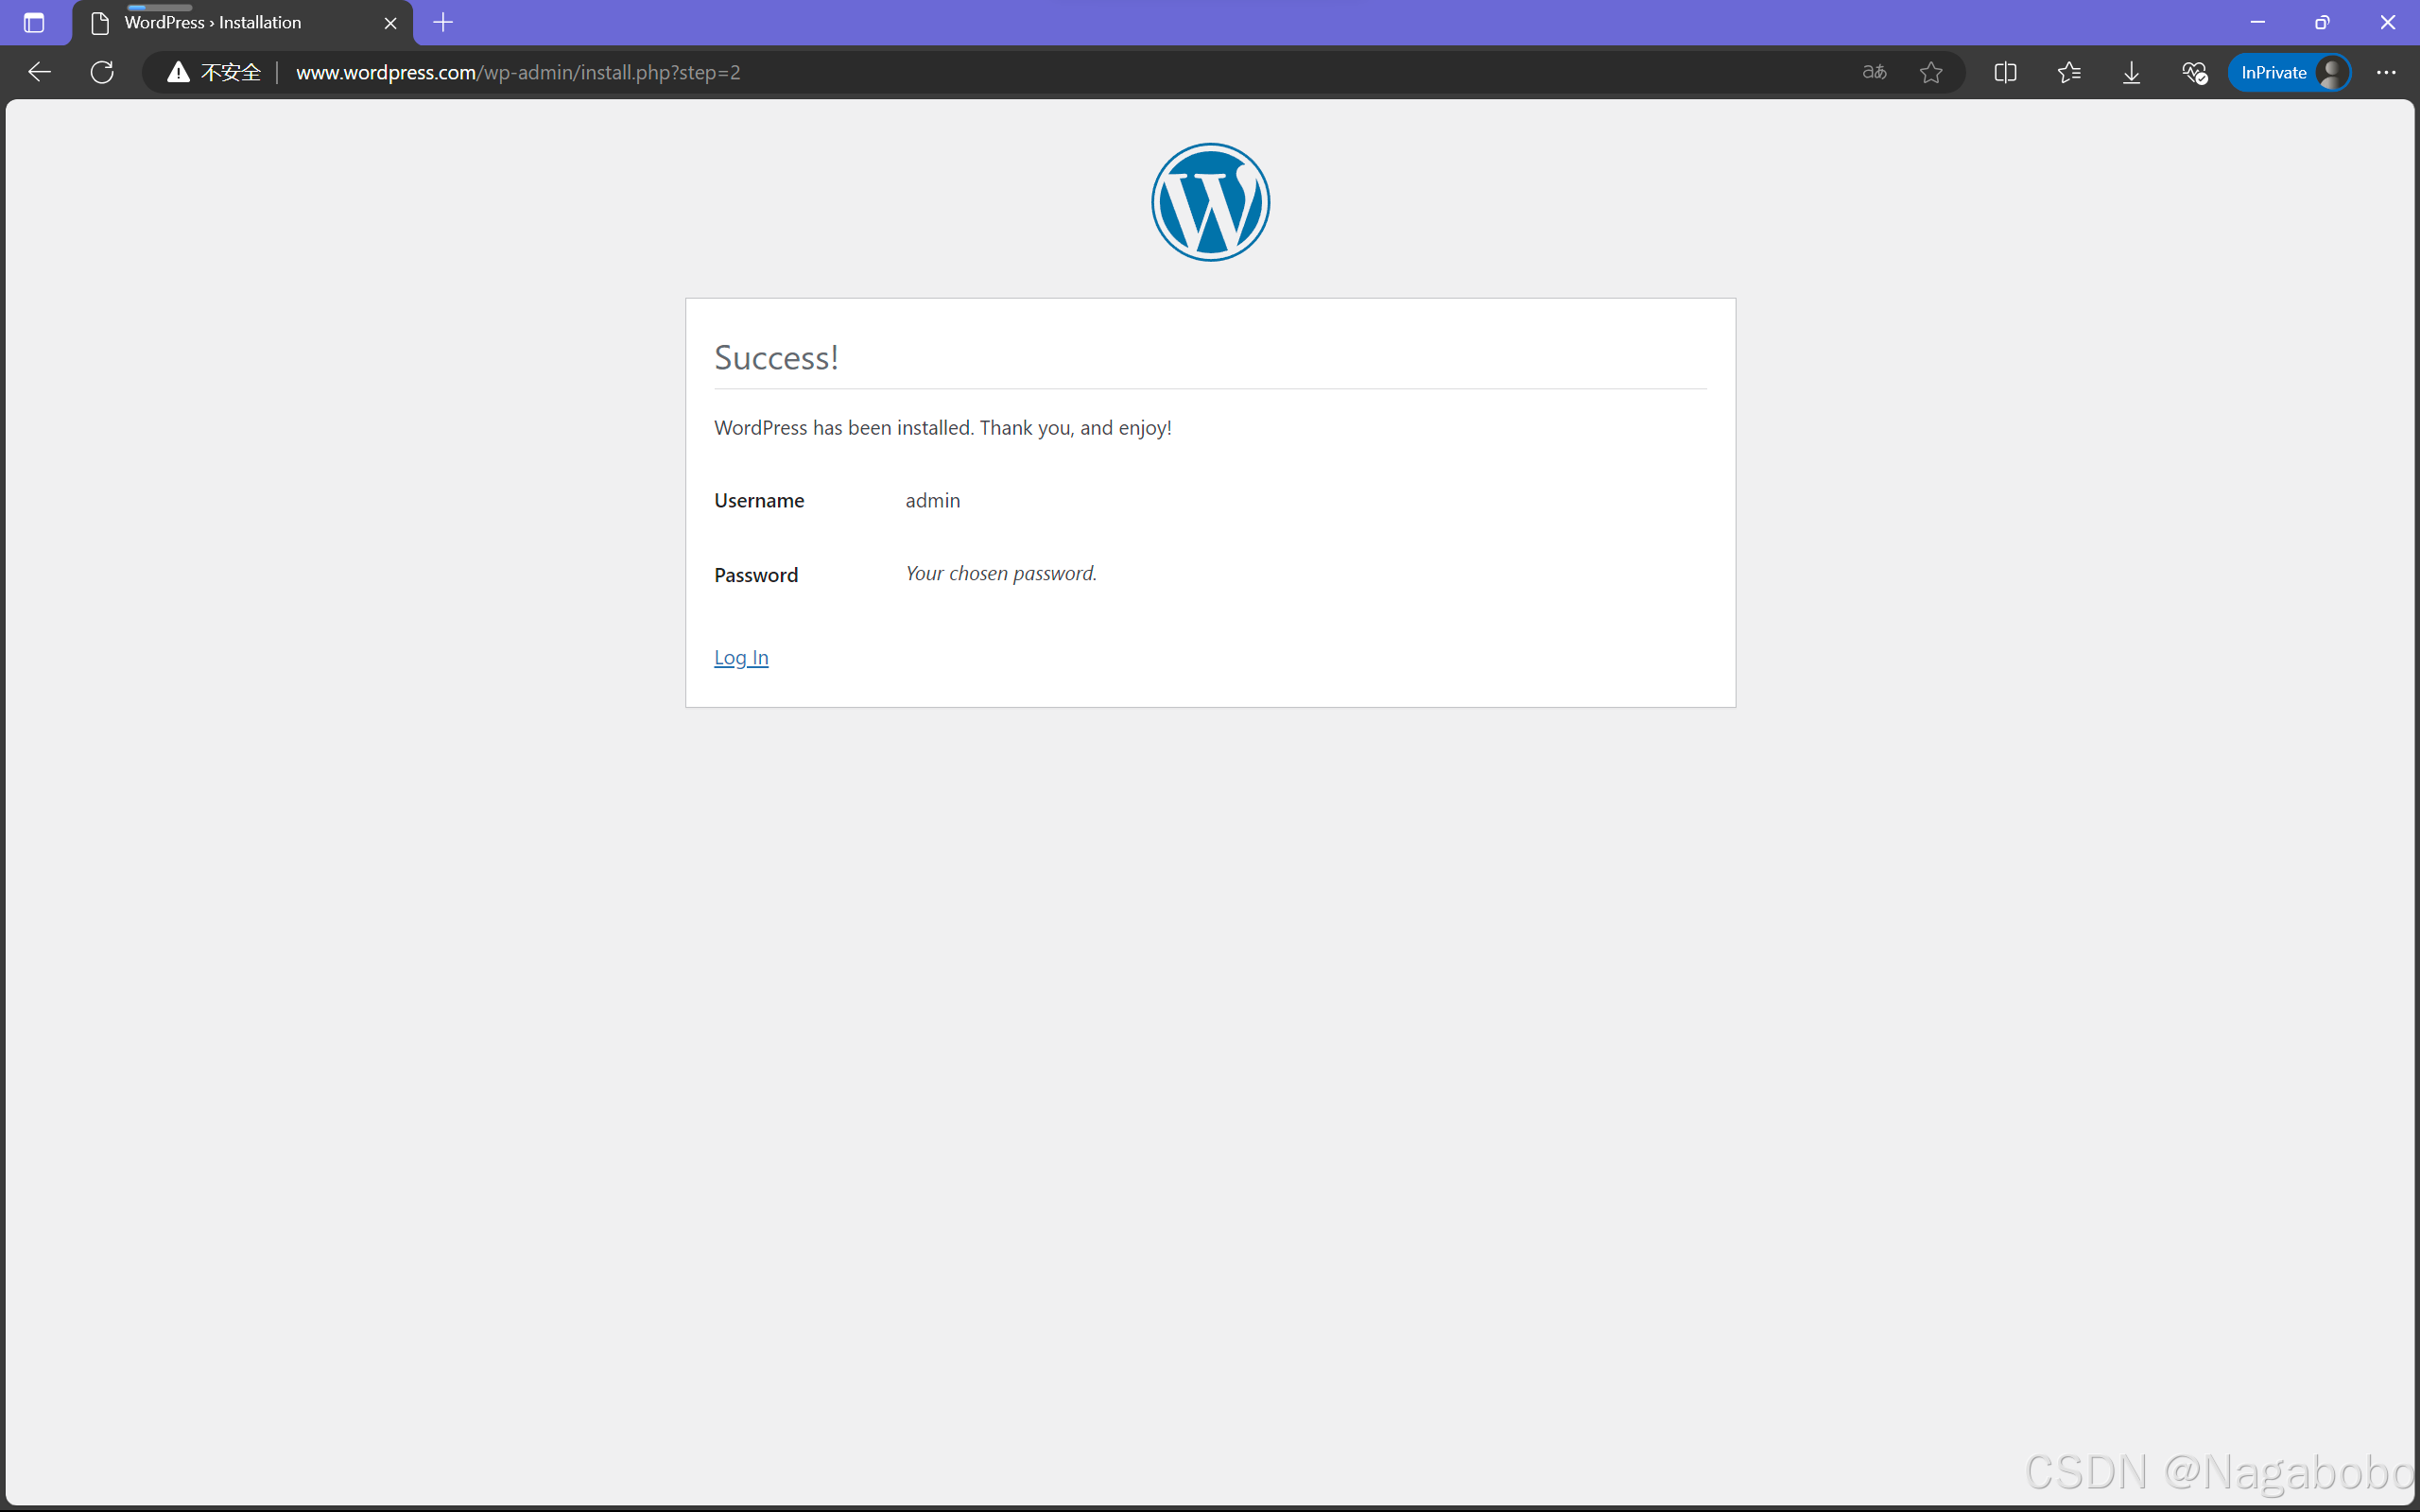The image size is (2420, 1512).
Task: Open a new tab
Action: [443, 22]
